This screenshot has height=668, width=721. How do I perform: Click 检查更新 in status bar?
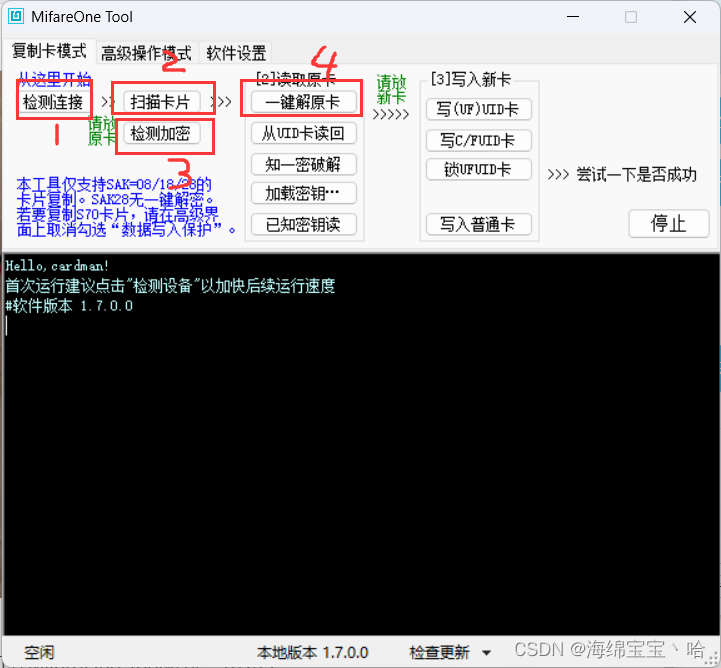[439, 652]
